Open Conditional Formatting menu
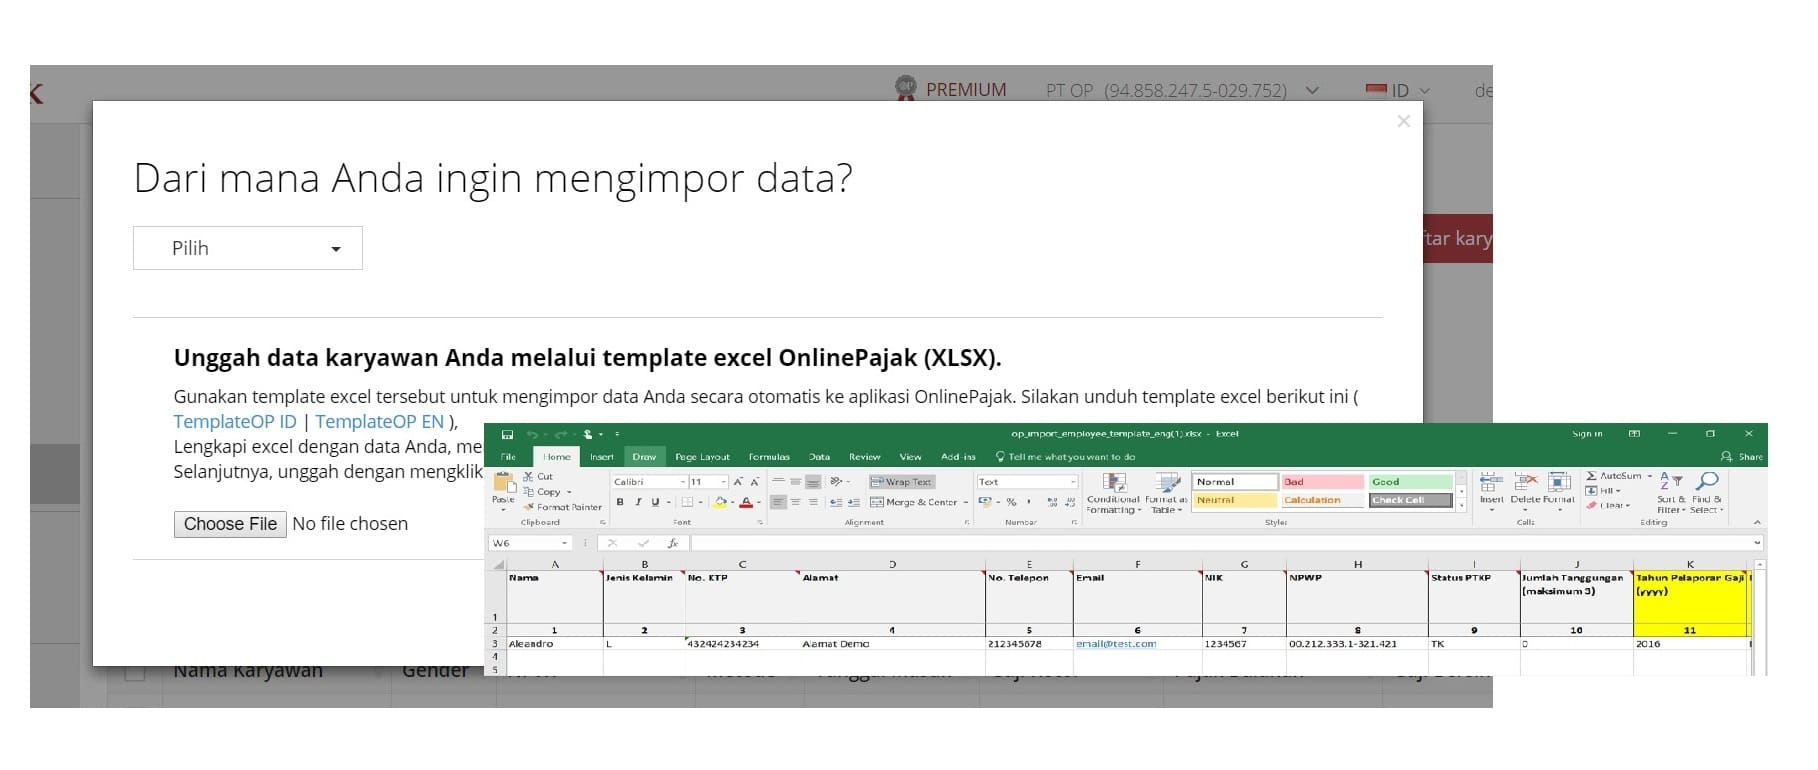 (x=1113, y=492)
